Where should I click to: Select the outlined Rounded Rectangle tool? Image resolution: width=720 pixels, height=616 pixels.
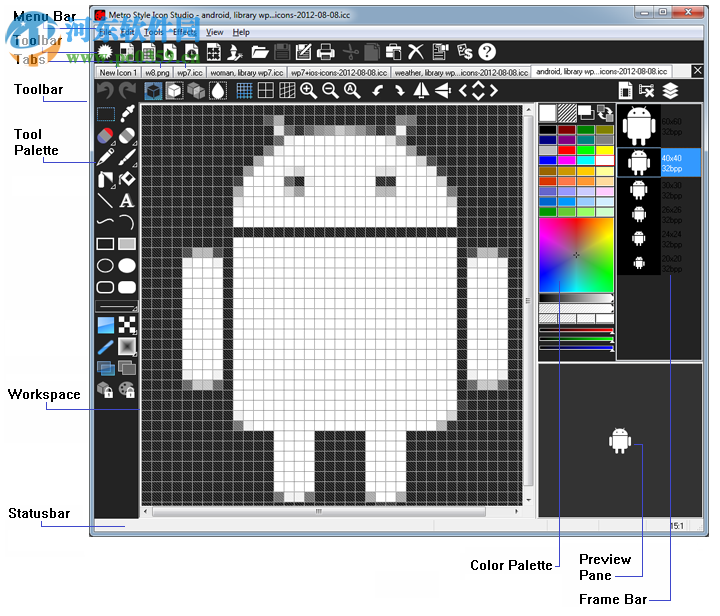click(106, 287)
